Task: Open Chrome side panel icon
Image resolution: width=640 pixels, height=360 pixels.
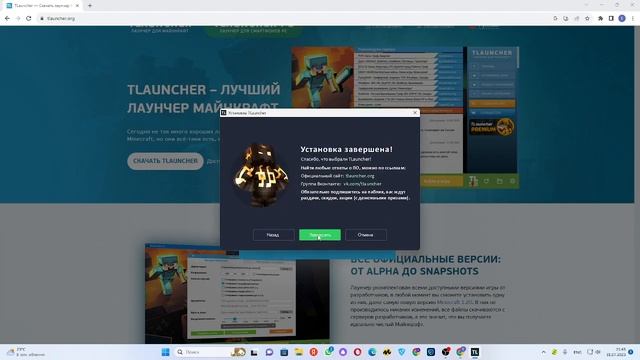Action: pyautogui.click(x=611, y=18)
